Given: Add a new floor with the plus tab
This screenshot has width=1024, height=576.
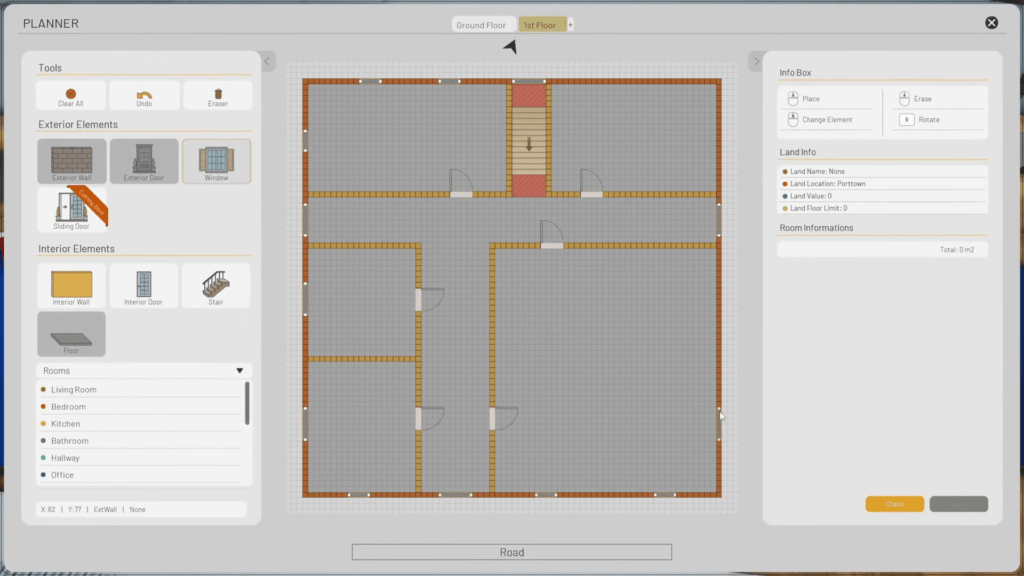Looking at the screenshot, I should pos(570,24).
